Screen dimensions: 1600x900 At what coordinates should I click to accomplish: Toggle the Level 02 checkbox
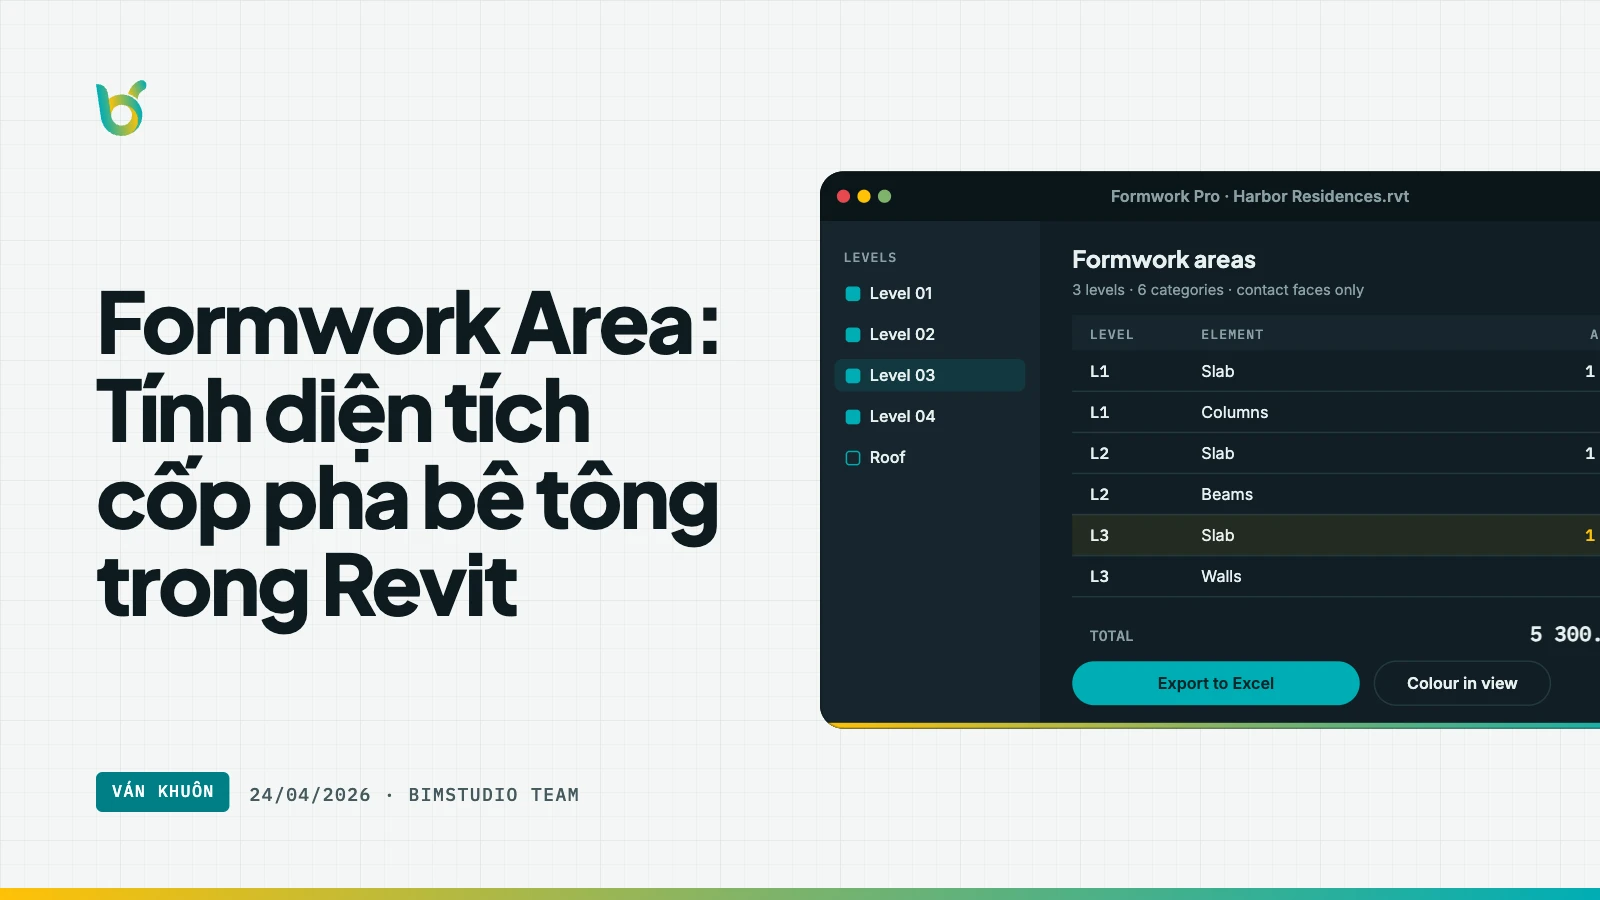tap(853, 335)
